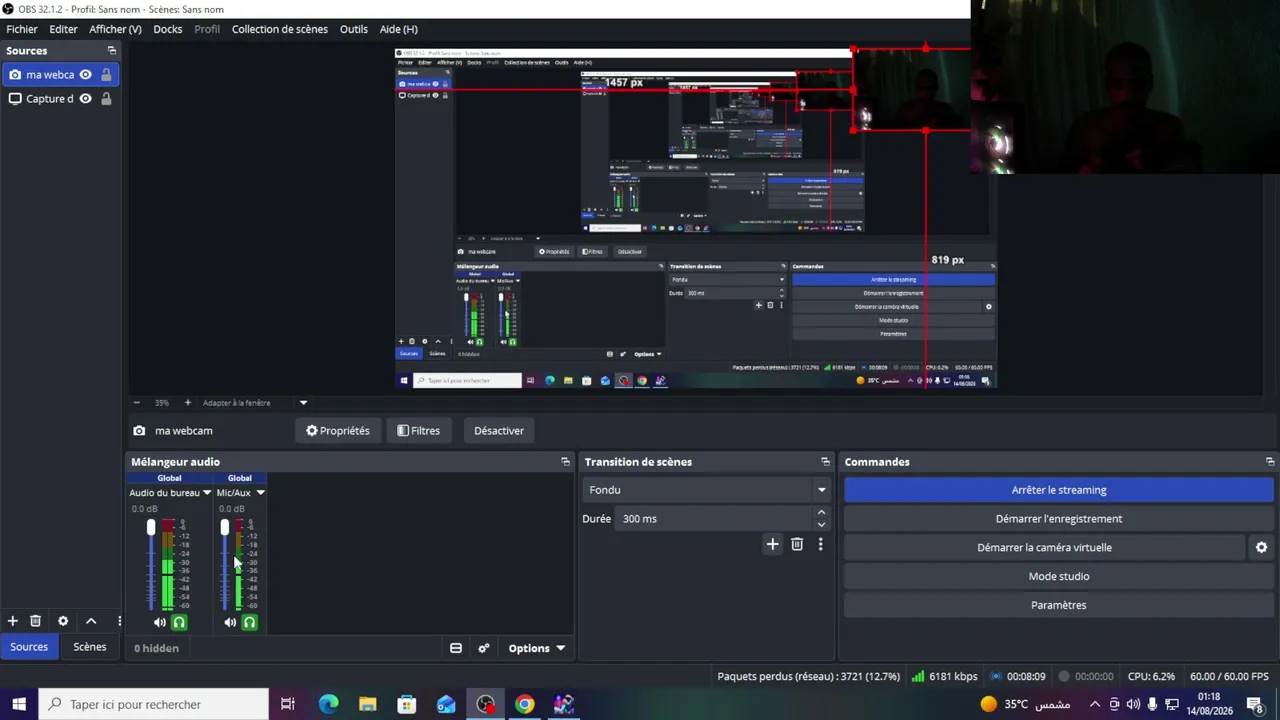Open virtual camera settings gear
Image resolution: width=1280 pixels, height=720 pixels.
(x=1261, y=547)
